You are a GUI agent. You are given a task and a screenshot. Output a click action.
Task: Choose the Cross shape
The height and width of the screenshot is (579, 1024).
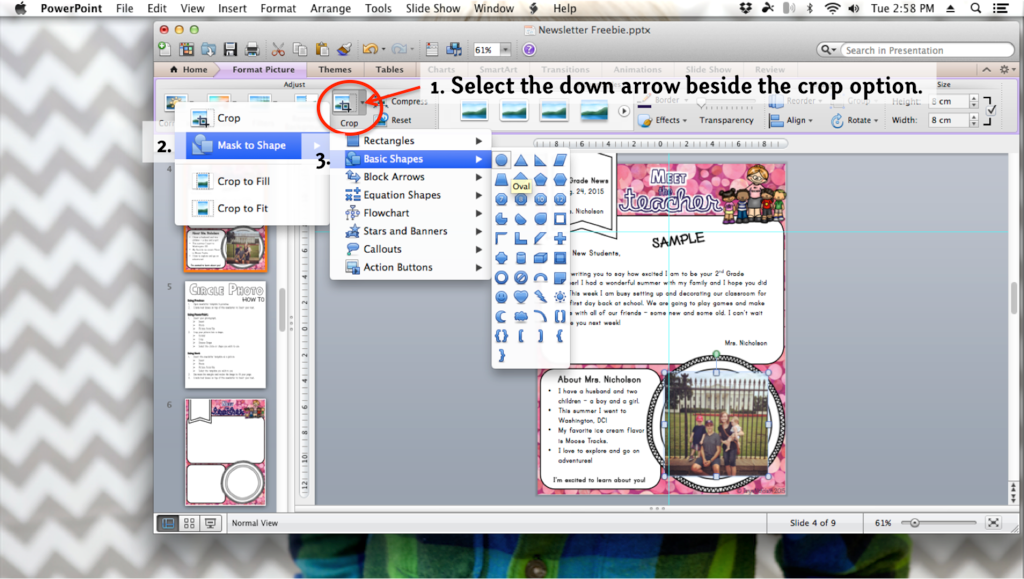(x=560, y=238)
